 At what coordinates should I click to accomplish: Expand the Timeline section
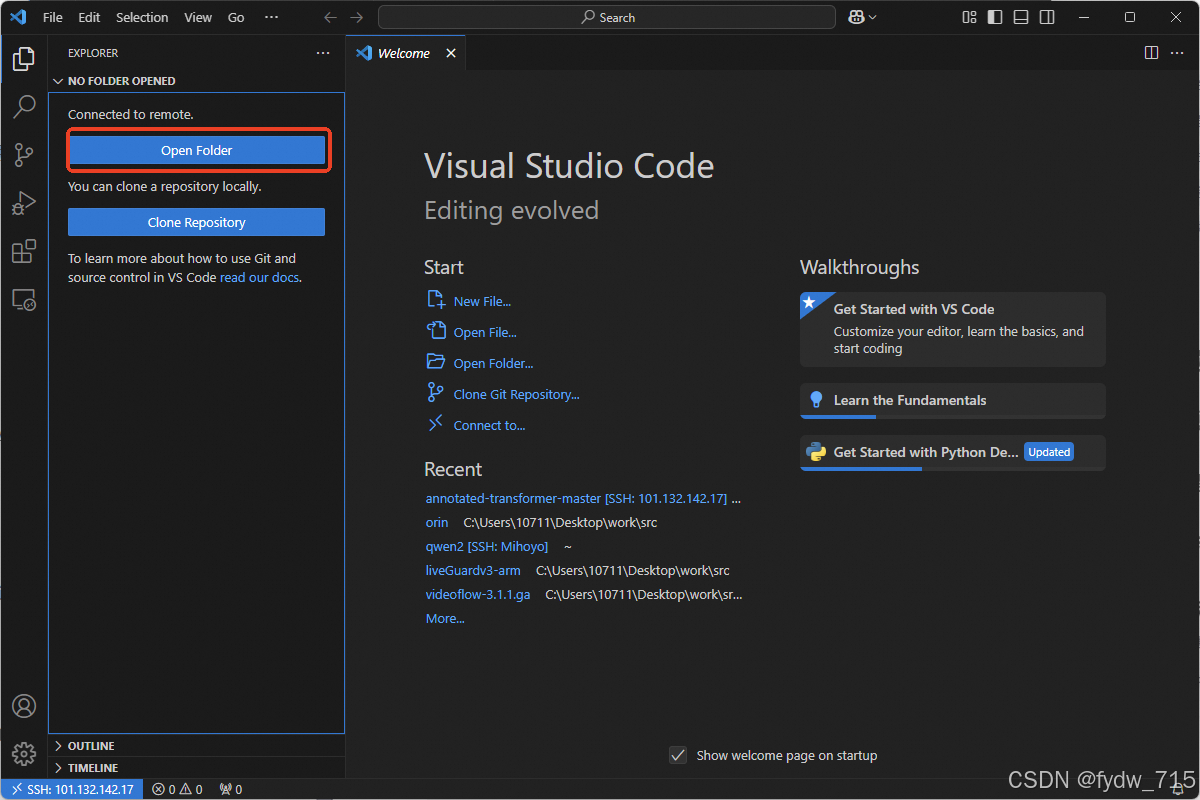point(93,768)
